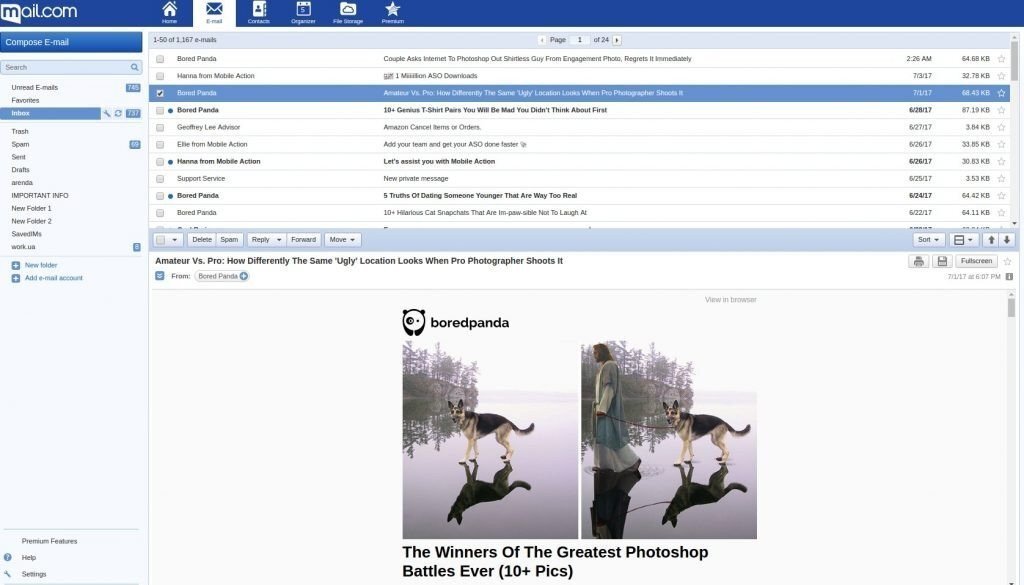Click the Compose E-mail button
The height and width of the screenshot is (585, 1024).
pos(71,42)
